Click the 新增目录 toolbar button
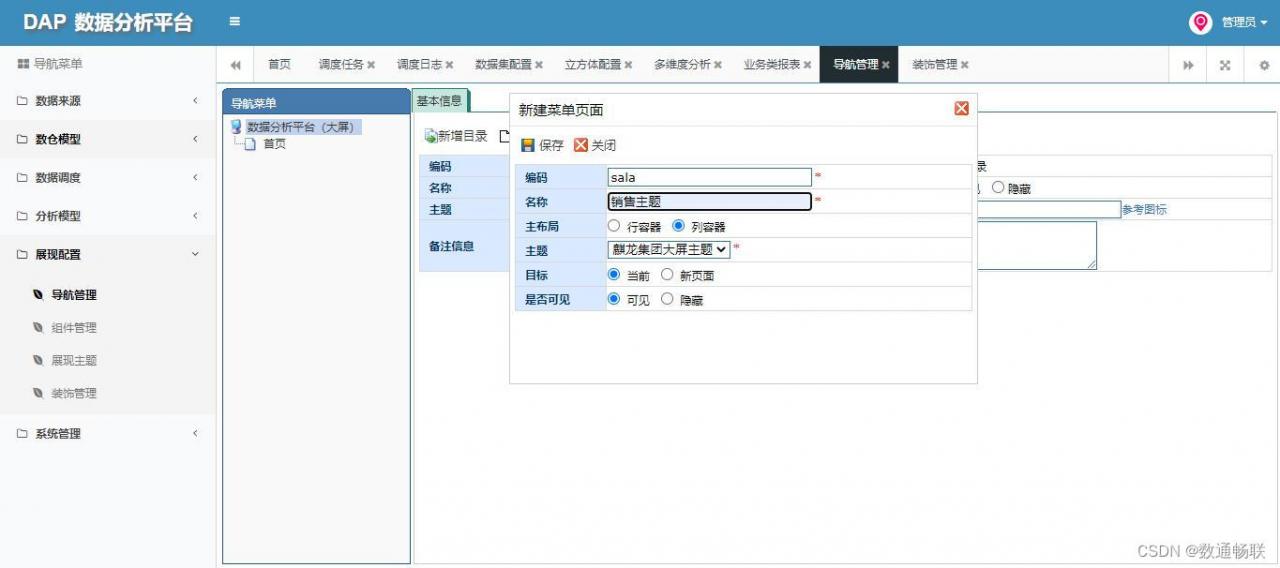The image size is (1280, 568). [456, 136]
